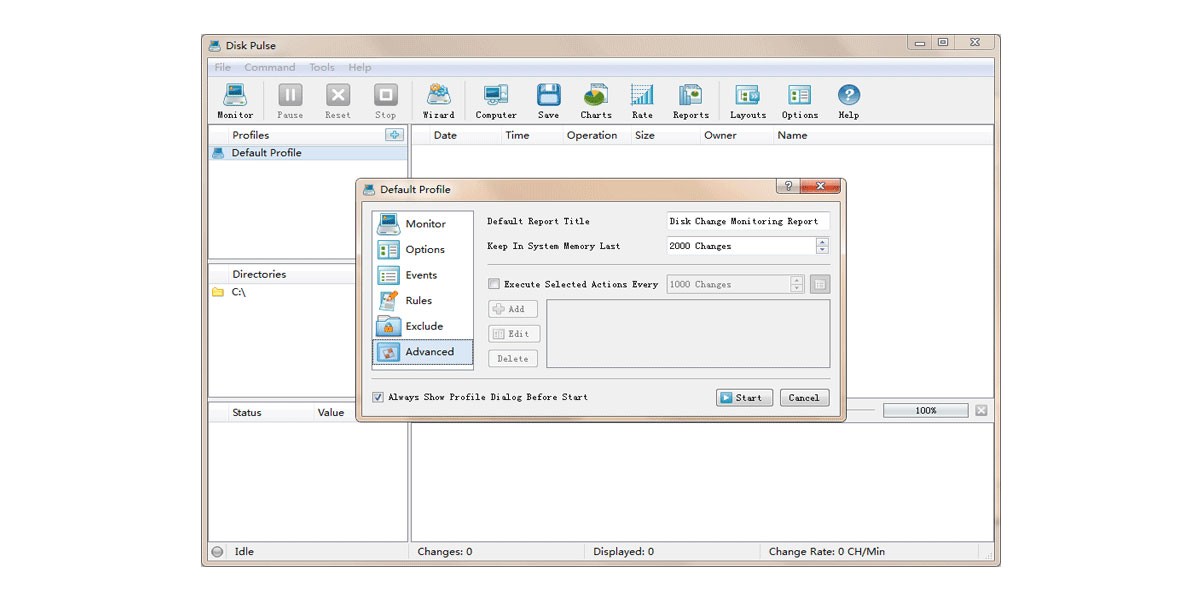Screen dimensions: 1200x600
Task: Click the Save toolbar icon
Action: (548, 101)
